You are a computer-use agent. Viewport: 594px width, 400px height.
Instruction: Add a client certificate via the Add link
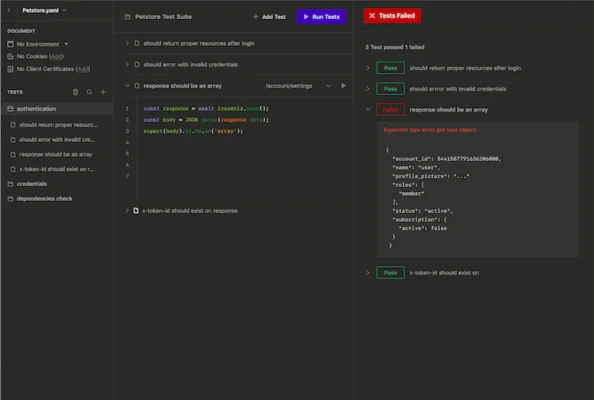(83, 69)
